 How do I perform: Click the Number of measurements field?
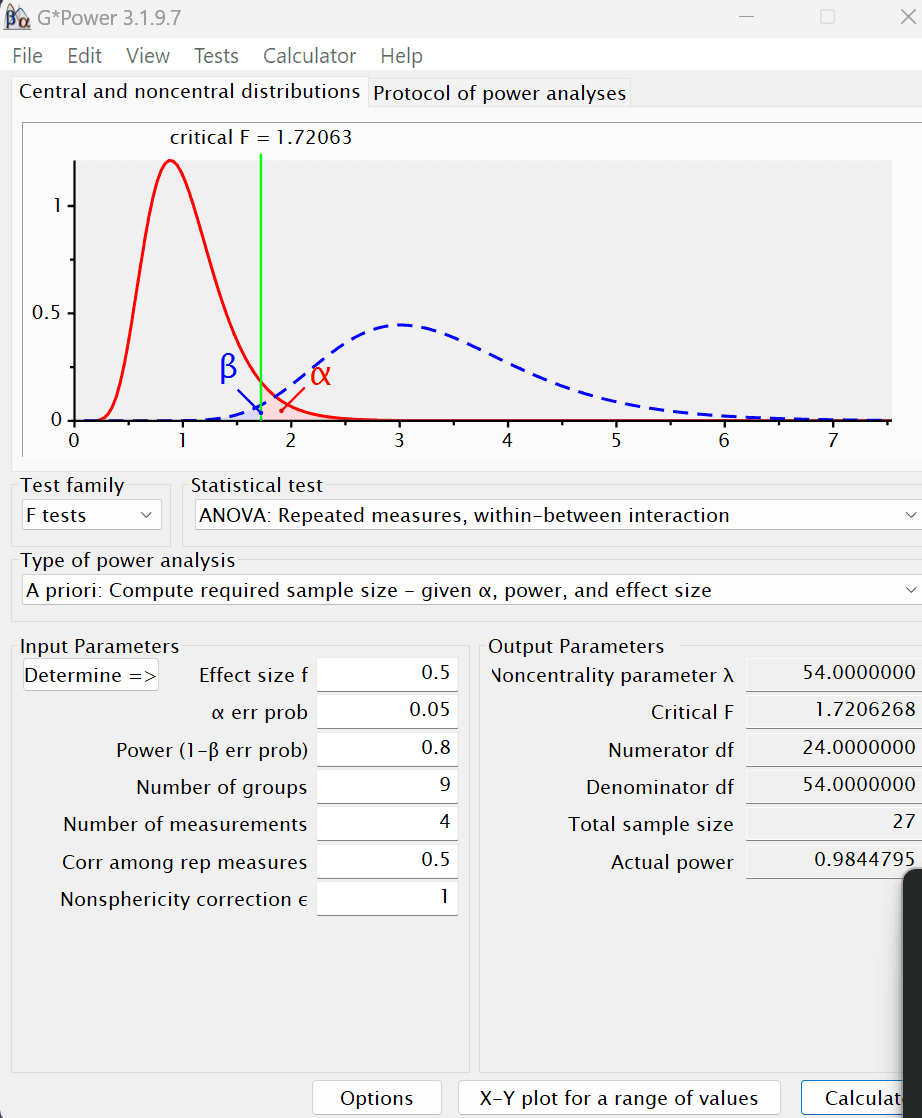click(387, 823)
